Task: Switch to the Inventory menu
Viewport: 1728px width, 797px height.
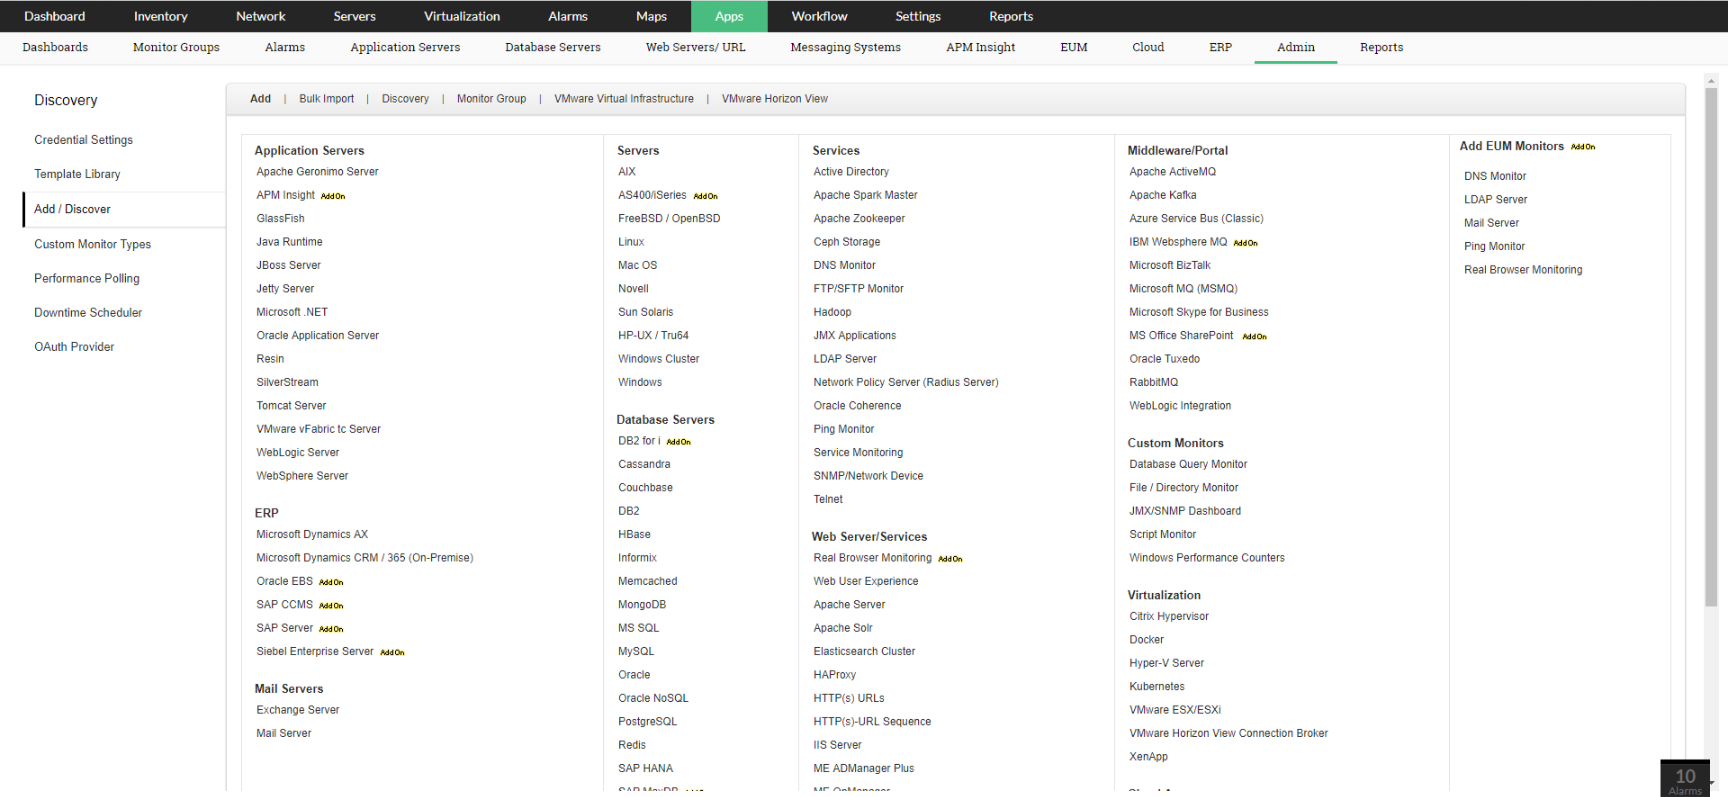Action: [x=160, y=16]
